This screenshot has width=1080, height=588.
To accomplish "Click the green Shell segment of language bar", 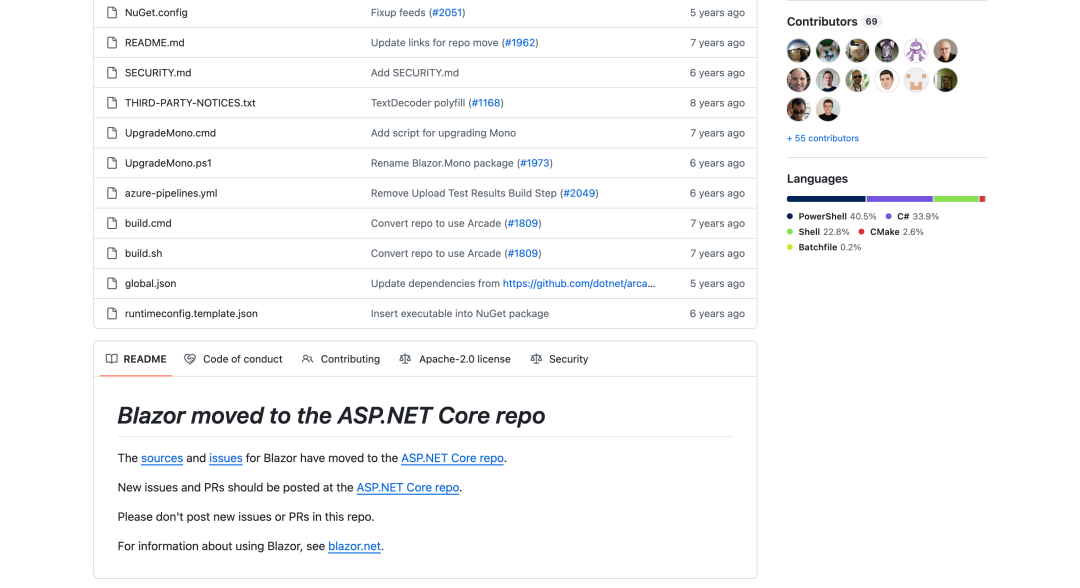I will coord(956,199).
